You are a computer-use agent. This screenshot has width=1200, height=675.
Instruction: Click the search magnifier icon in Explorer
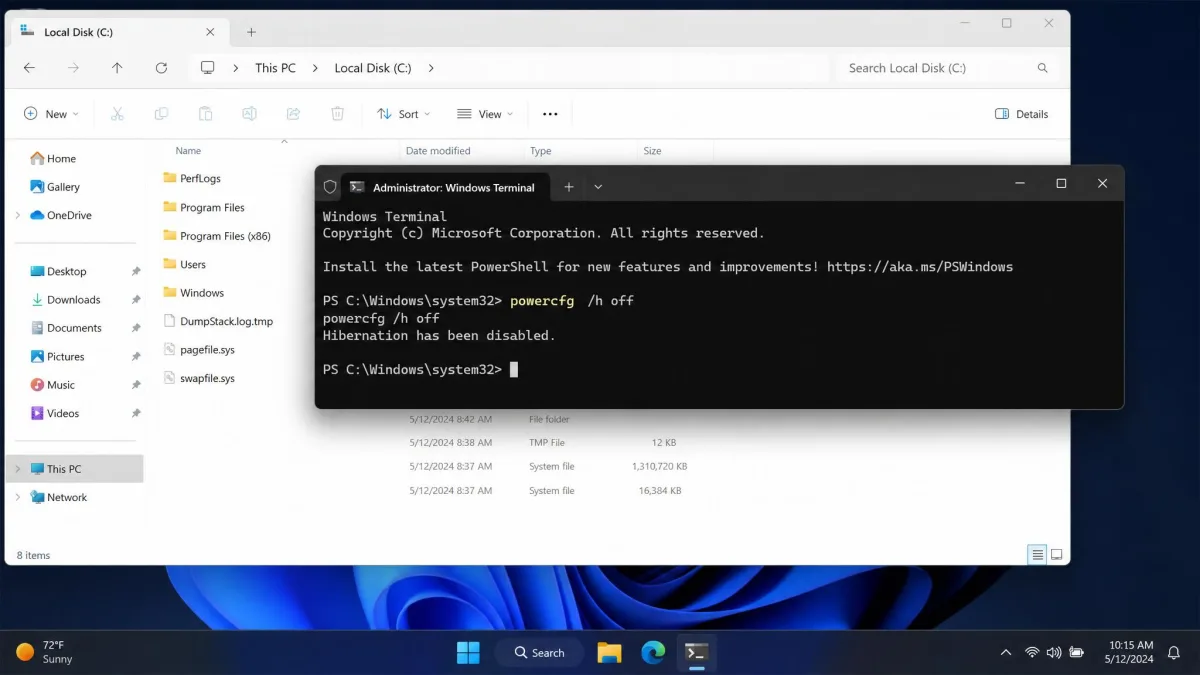click(1042, 68)
